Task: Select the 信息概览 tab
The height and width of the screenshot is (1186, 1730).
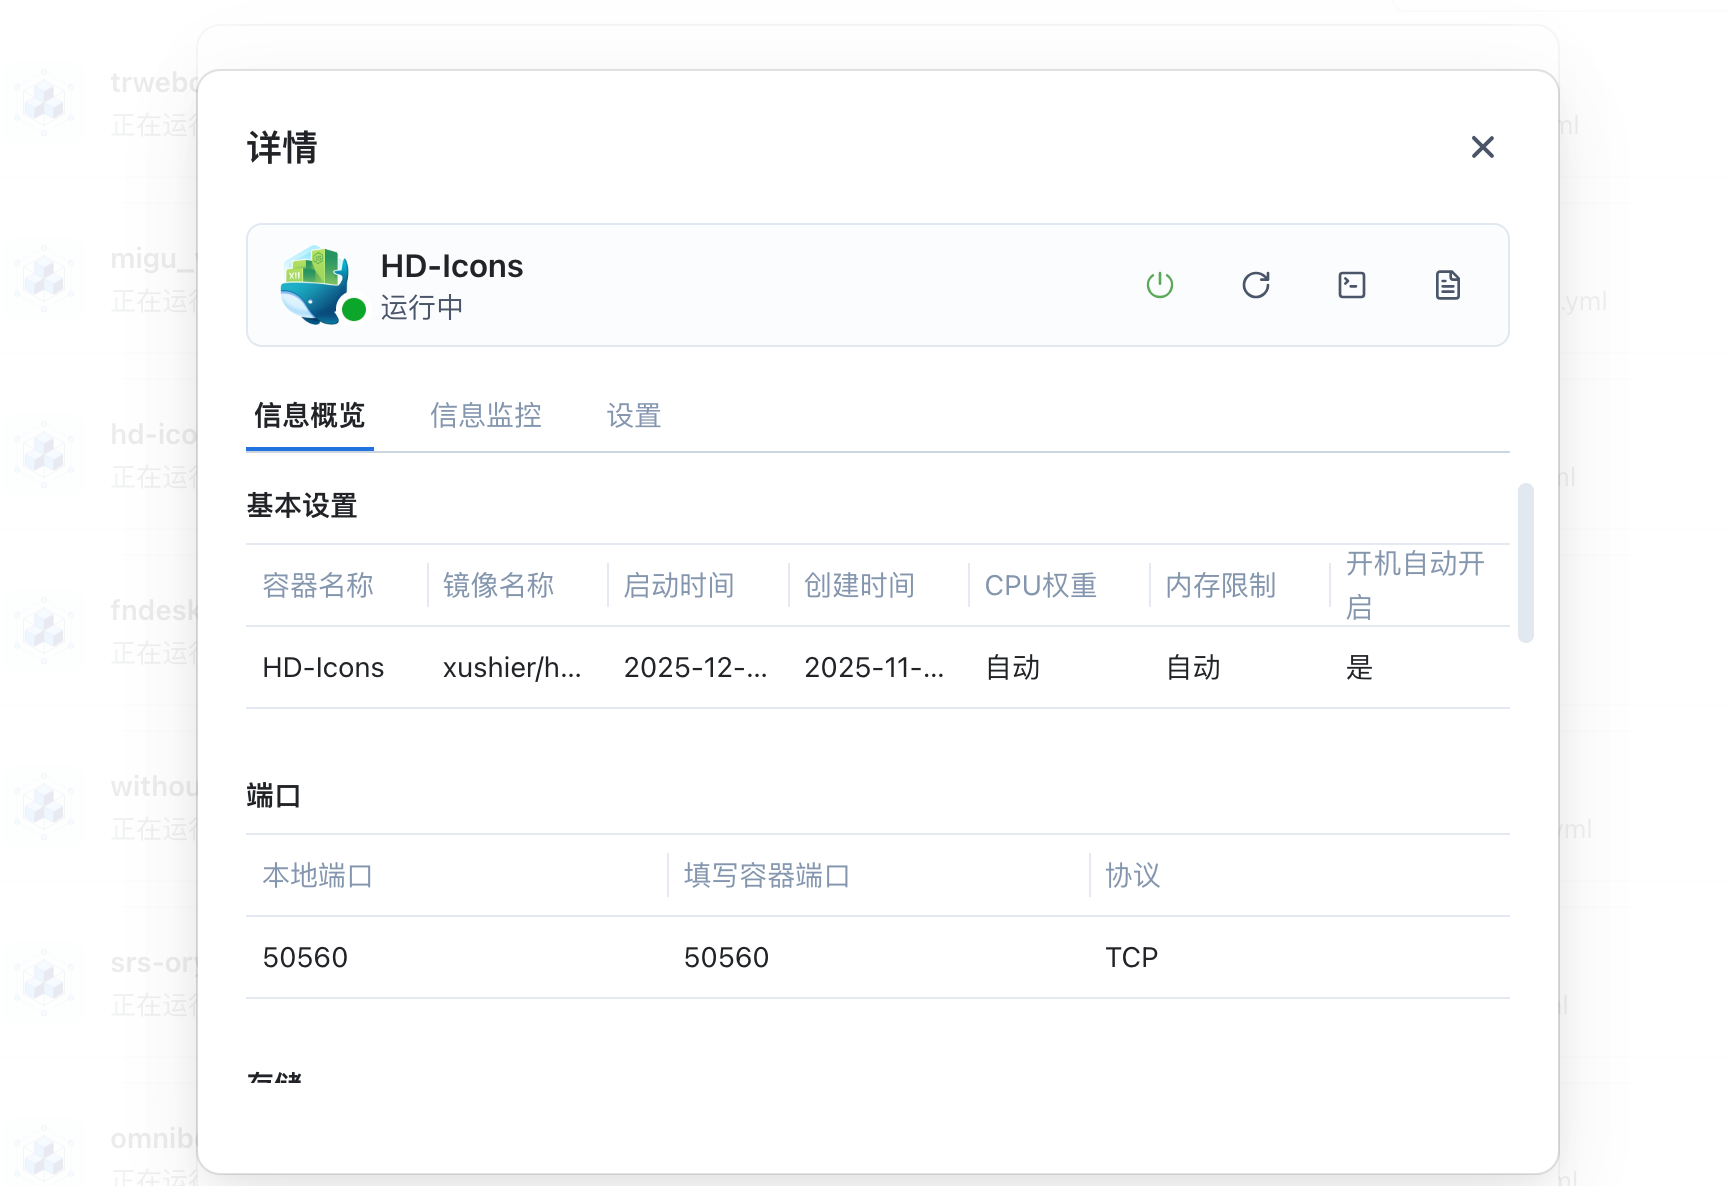Action: pyautogui.click(x=309, y=415)
